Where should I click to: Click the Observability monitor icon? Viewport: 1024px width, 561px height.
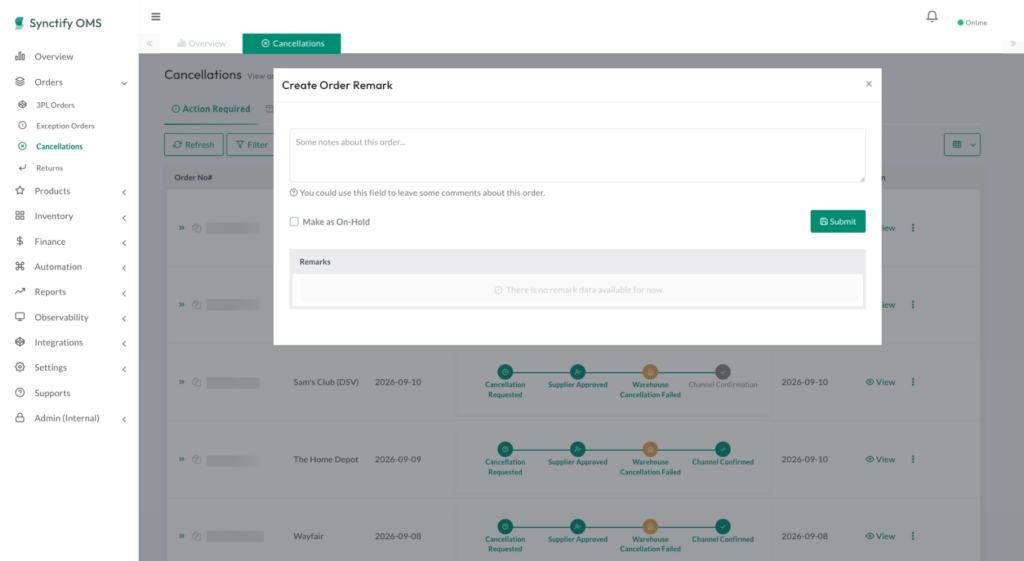[x=20, y=317]
